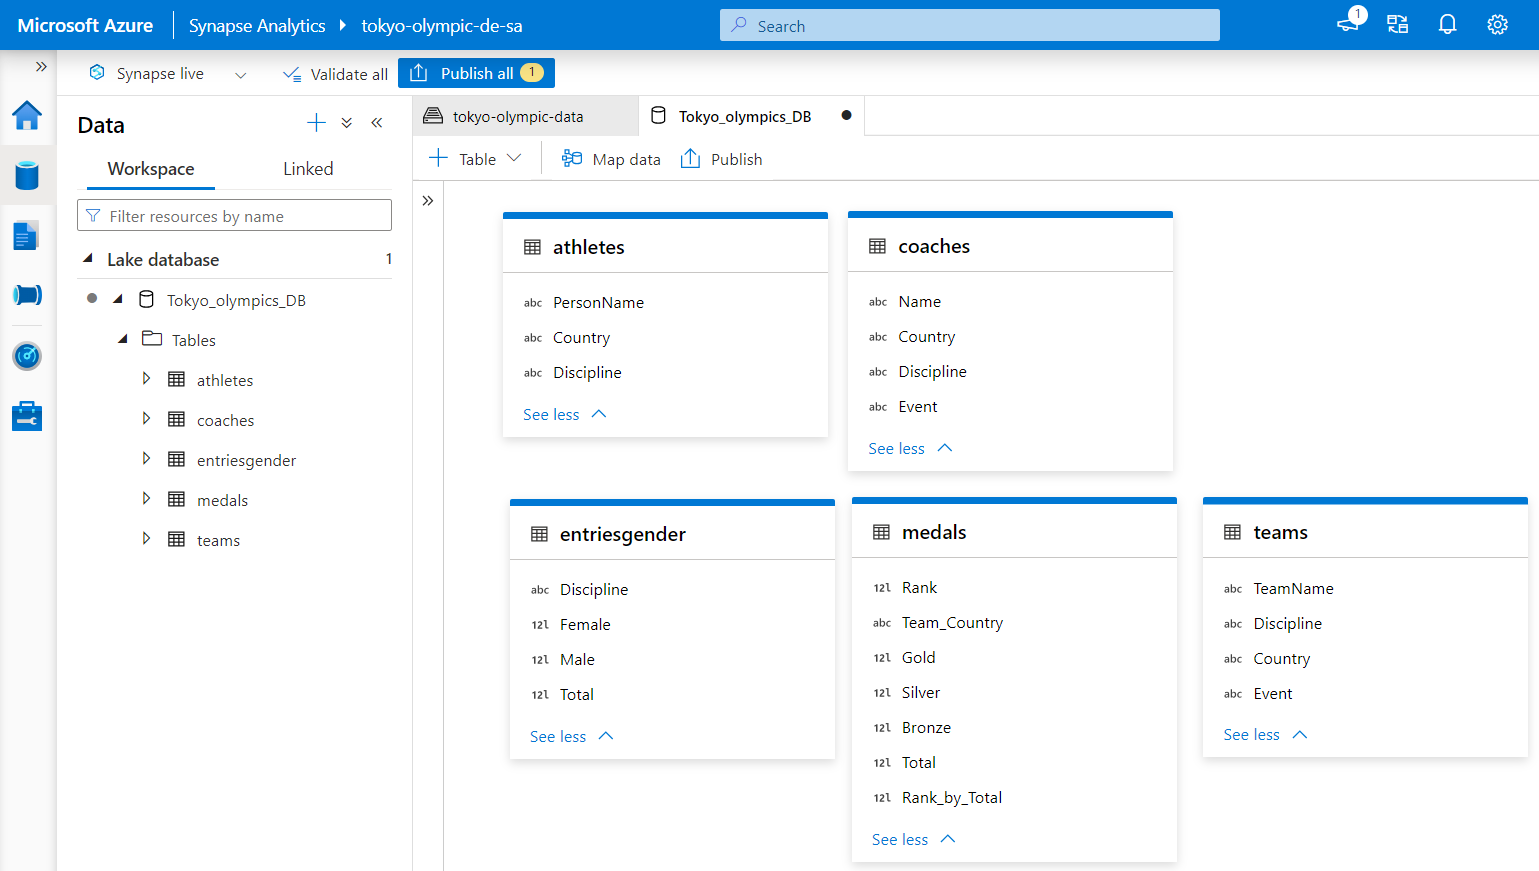The width and height of the screenshot is (1539, 871).
Task: Expand the medals table in the tree
Action: point(146,499)
